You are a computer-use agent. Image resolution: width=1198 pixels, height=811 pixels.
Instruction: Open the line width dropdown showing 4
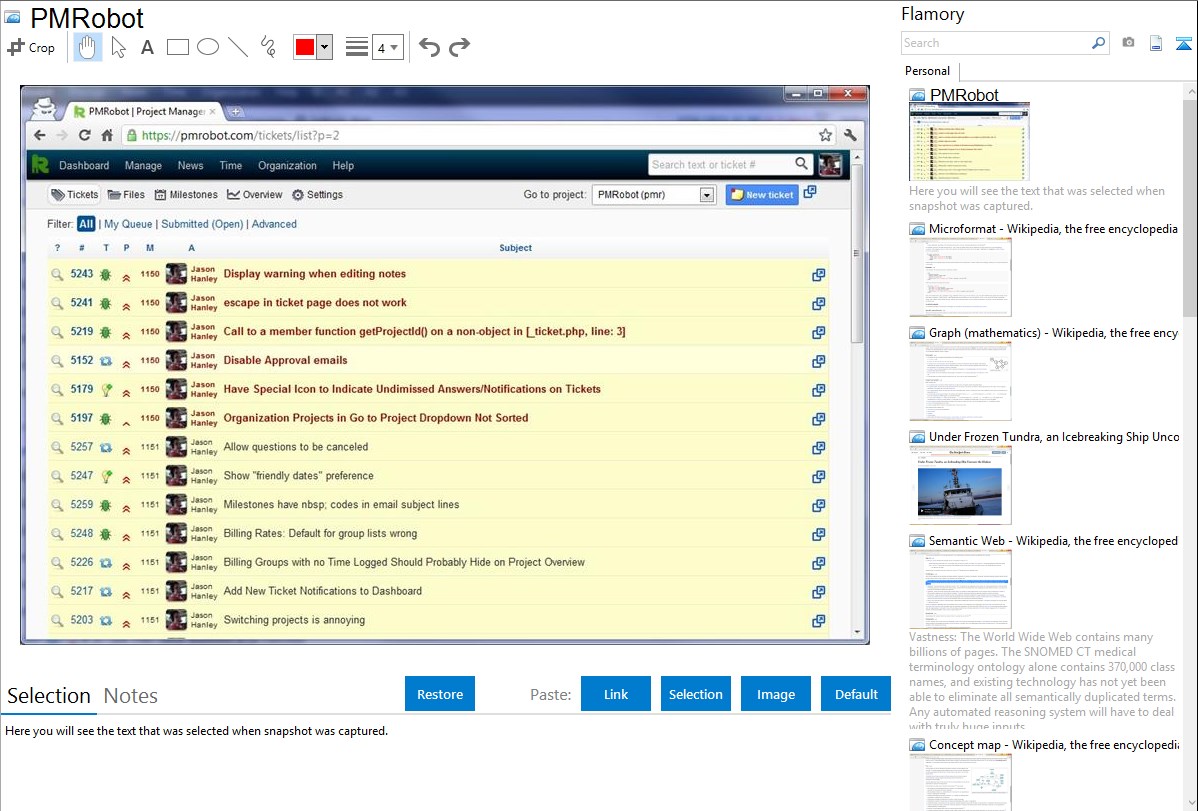[387, 48]
